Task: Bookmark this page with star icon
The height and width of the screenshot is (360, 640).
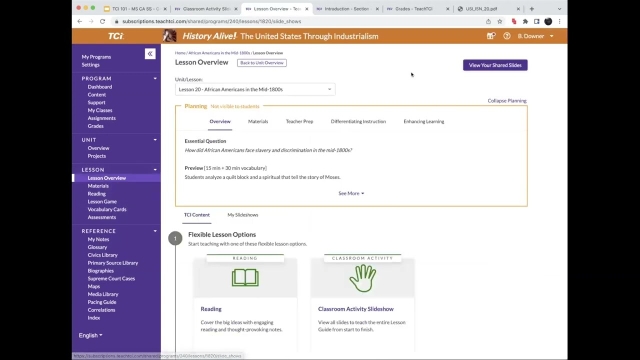Action: (x=500, y=21)
